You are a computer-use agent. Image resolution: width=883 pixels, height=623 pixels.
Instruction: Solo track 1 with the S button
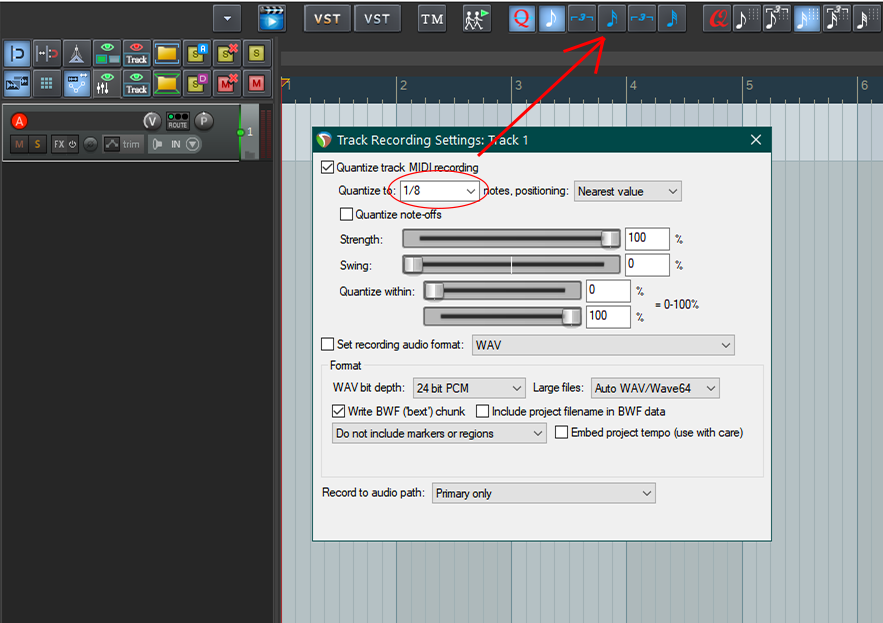pyautogui.click(x=37, y=144)
